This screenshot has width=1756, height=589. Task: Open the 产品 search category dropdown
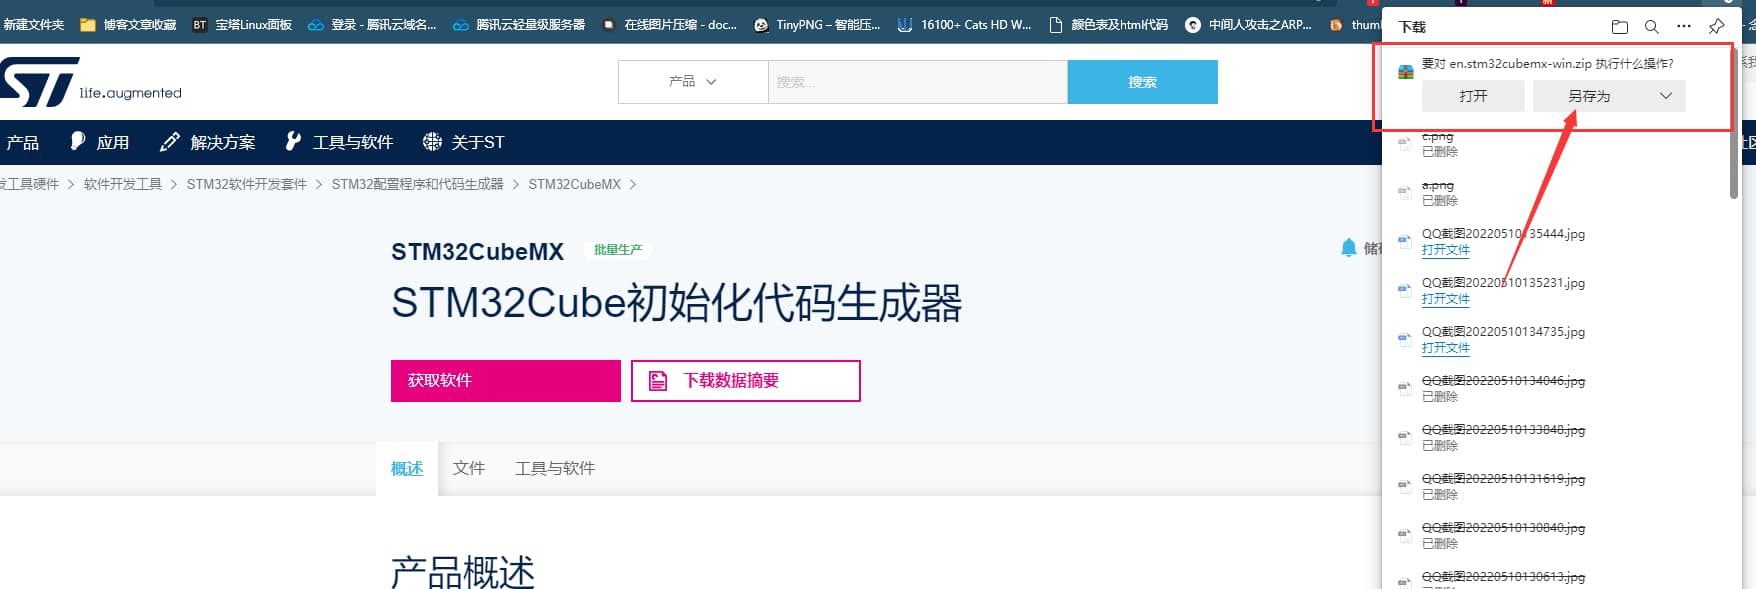point(693,82)
